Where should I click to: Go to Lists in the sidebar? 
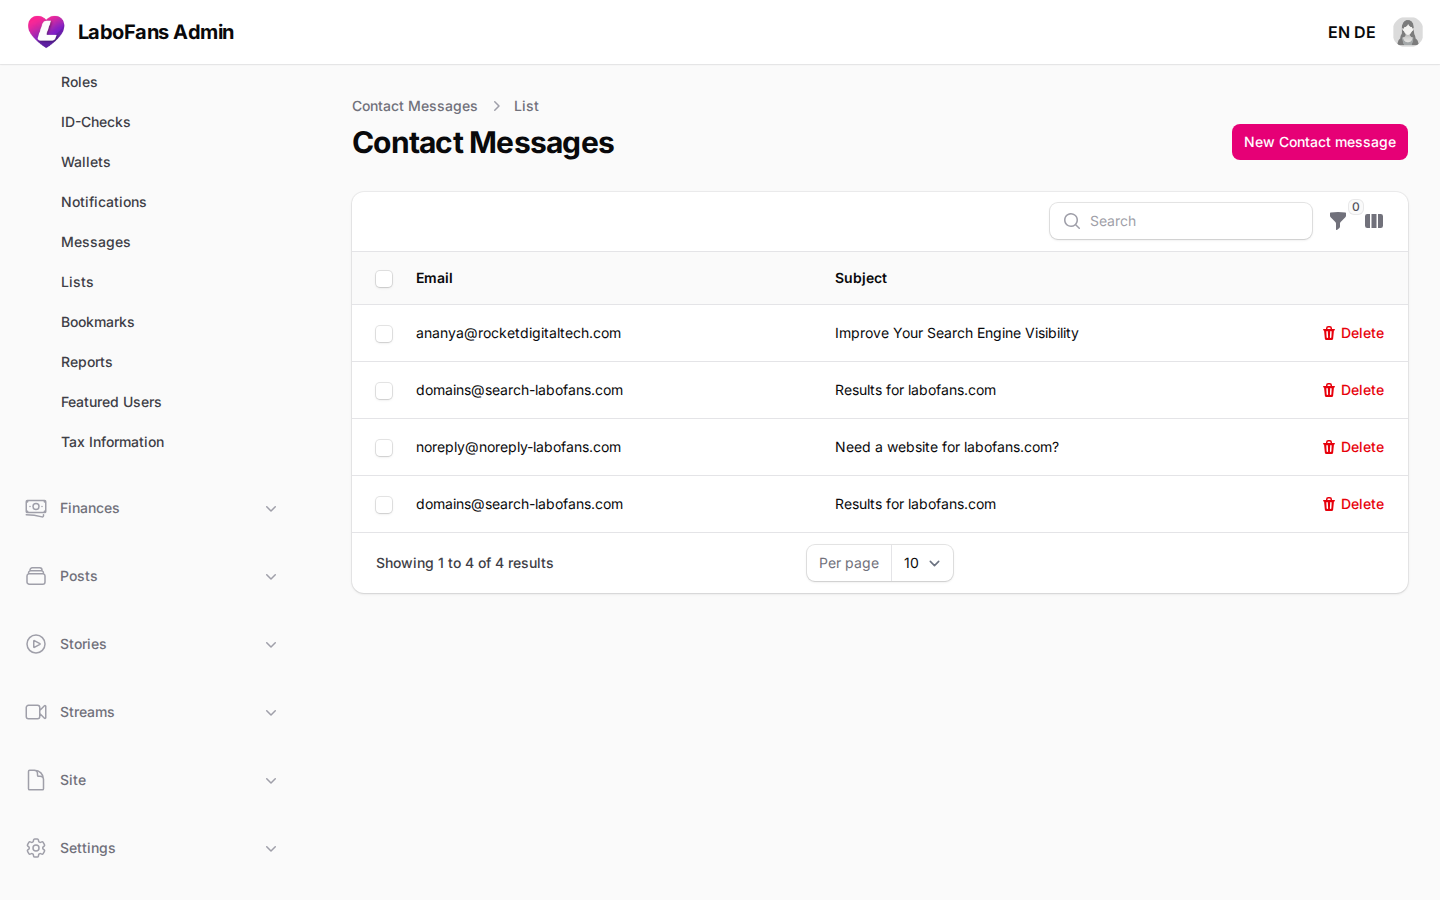77,282
